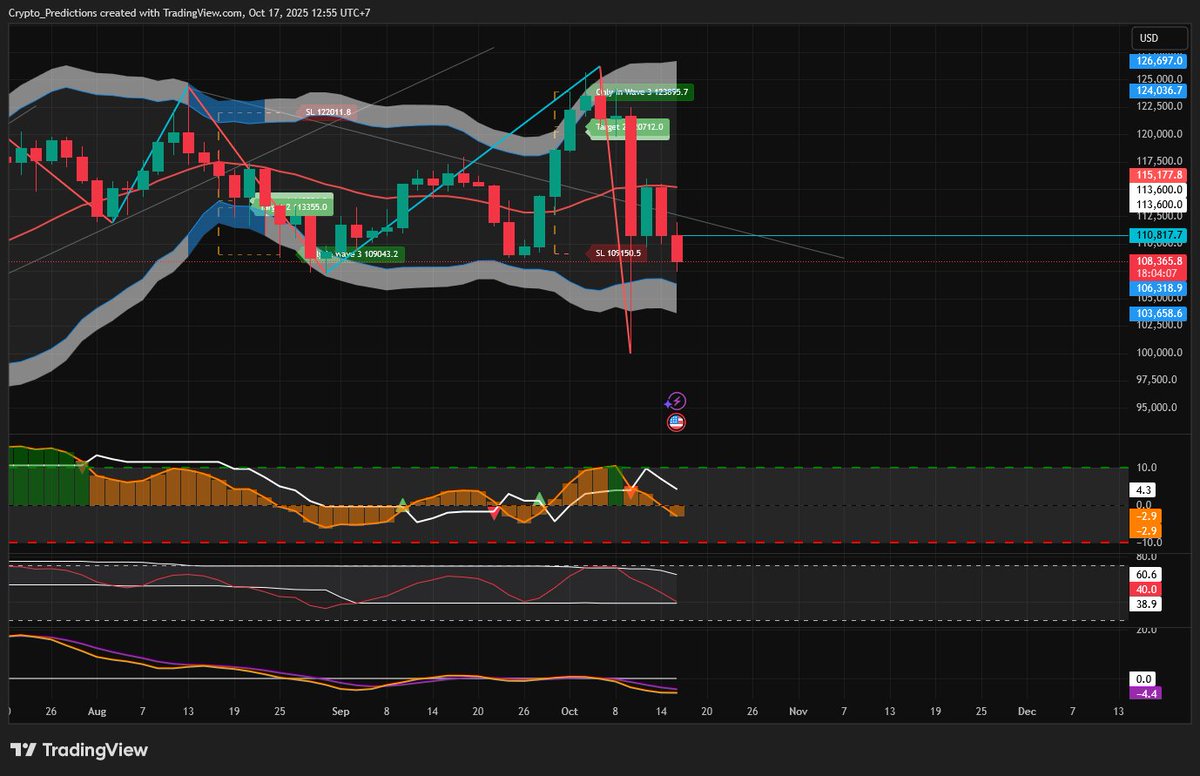Select the Target 2 label near 120712.0
1200x776 pixels.
pyautogui.click(x=630, y=127)
